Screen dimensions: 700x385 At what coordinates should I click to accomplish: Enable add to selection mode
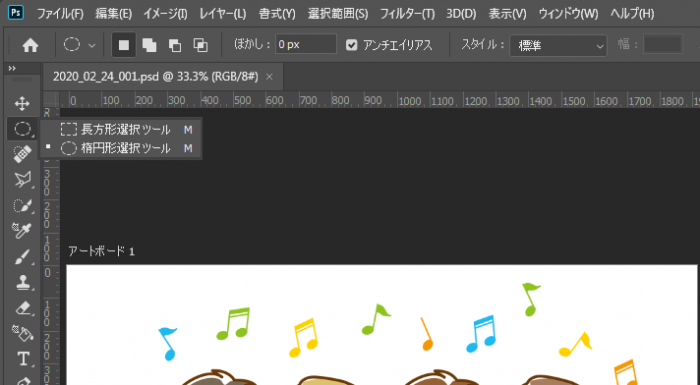(149, 45)
